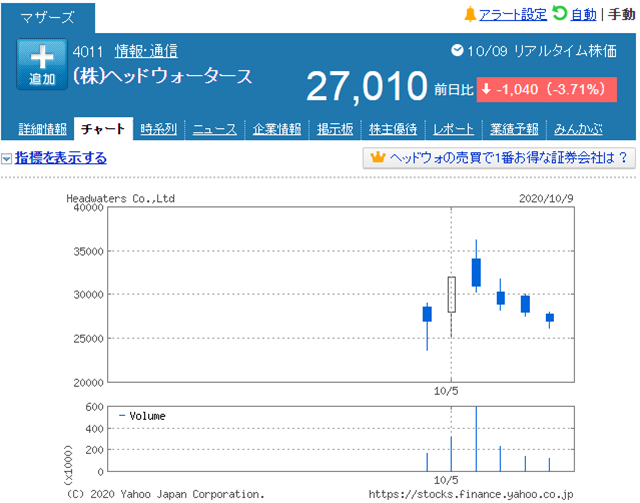Screen dimensions: 640x503
Task: Open the ニュース tab
Action: click(x=215, y=129)
